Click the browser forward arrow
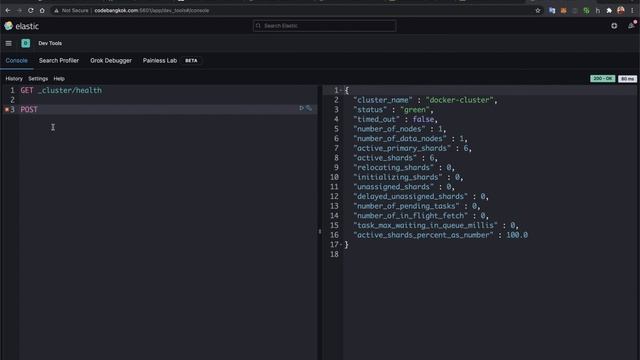 pyautogui.click(x=19, y=11)
